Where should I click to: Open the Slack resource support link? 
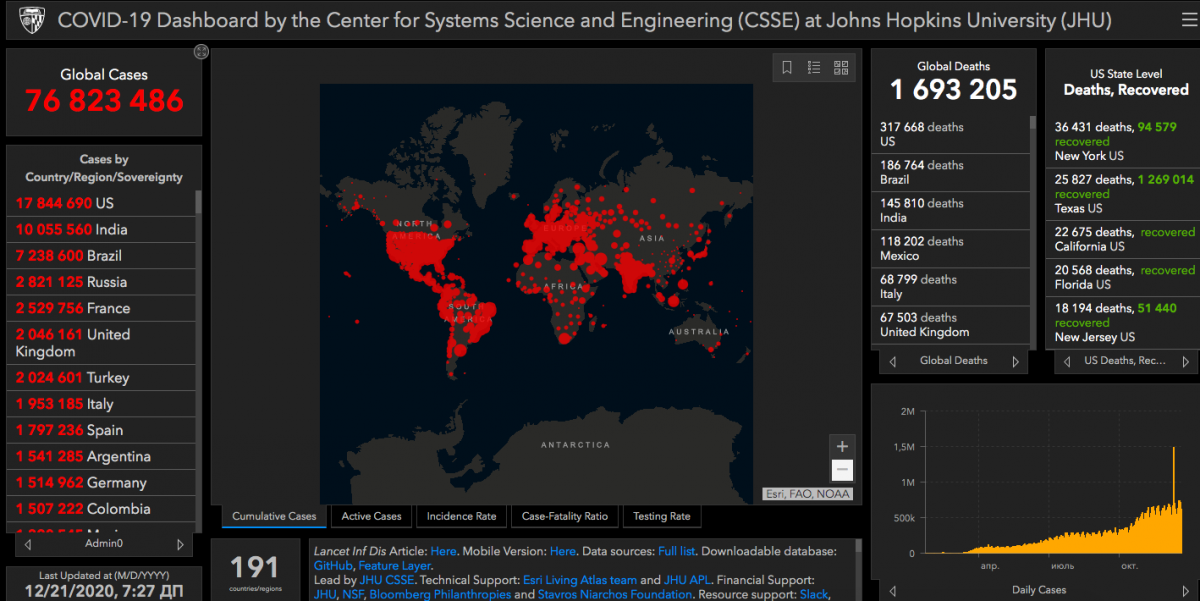pos(814,595)
